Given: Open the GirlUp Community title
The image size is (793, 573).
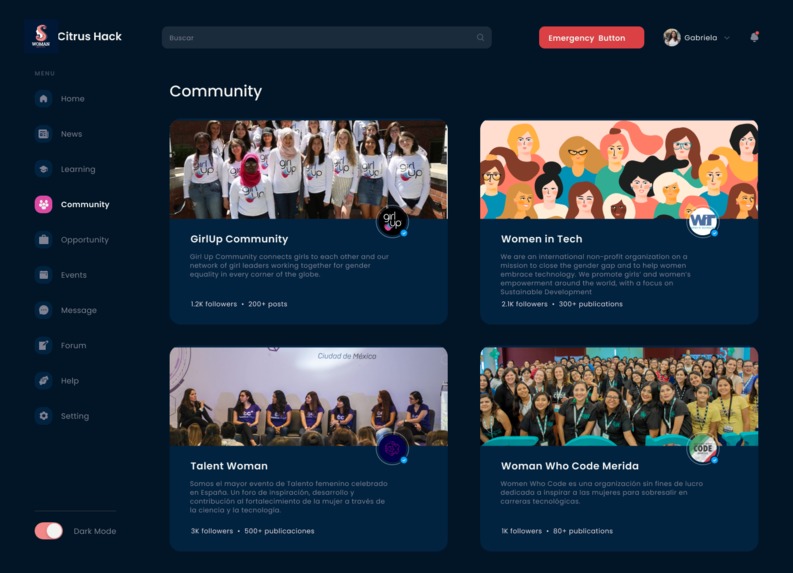Looking at the screenshot, I should click(239, 239).
